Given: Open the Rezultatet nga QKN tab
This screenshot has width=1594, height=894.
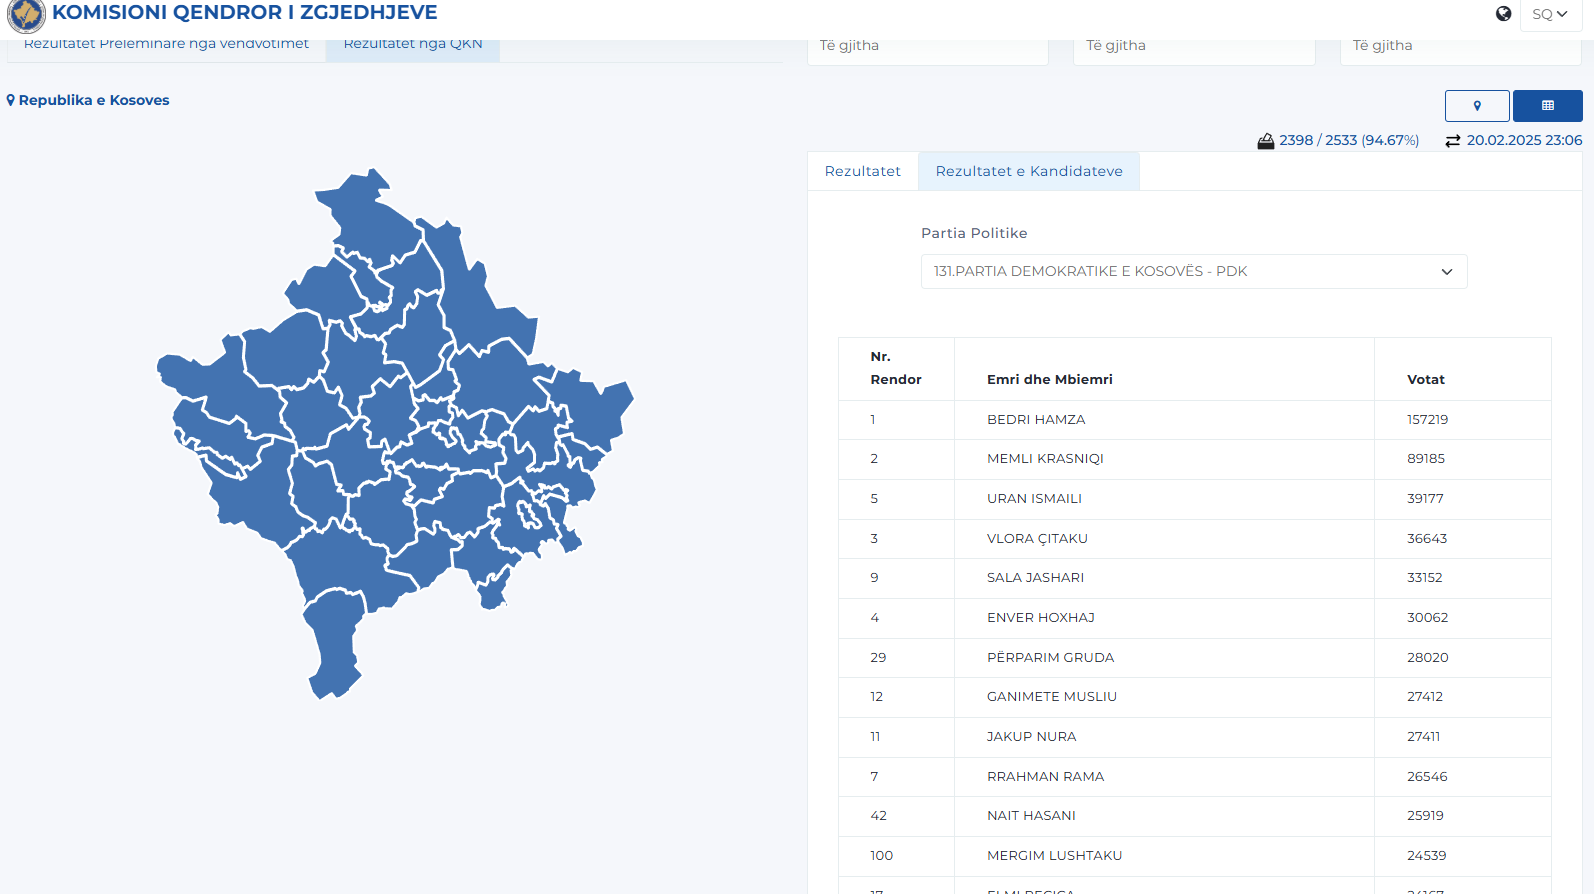Looking at the screenshot, I should (412, 46).
